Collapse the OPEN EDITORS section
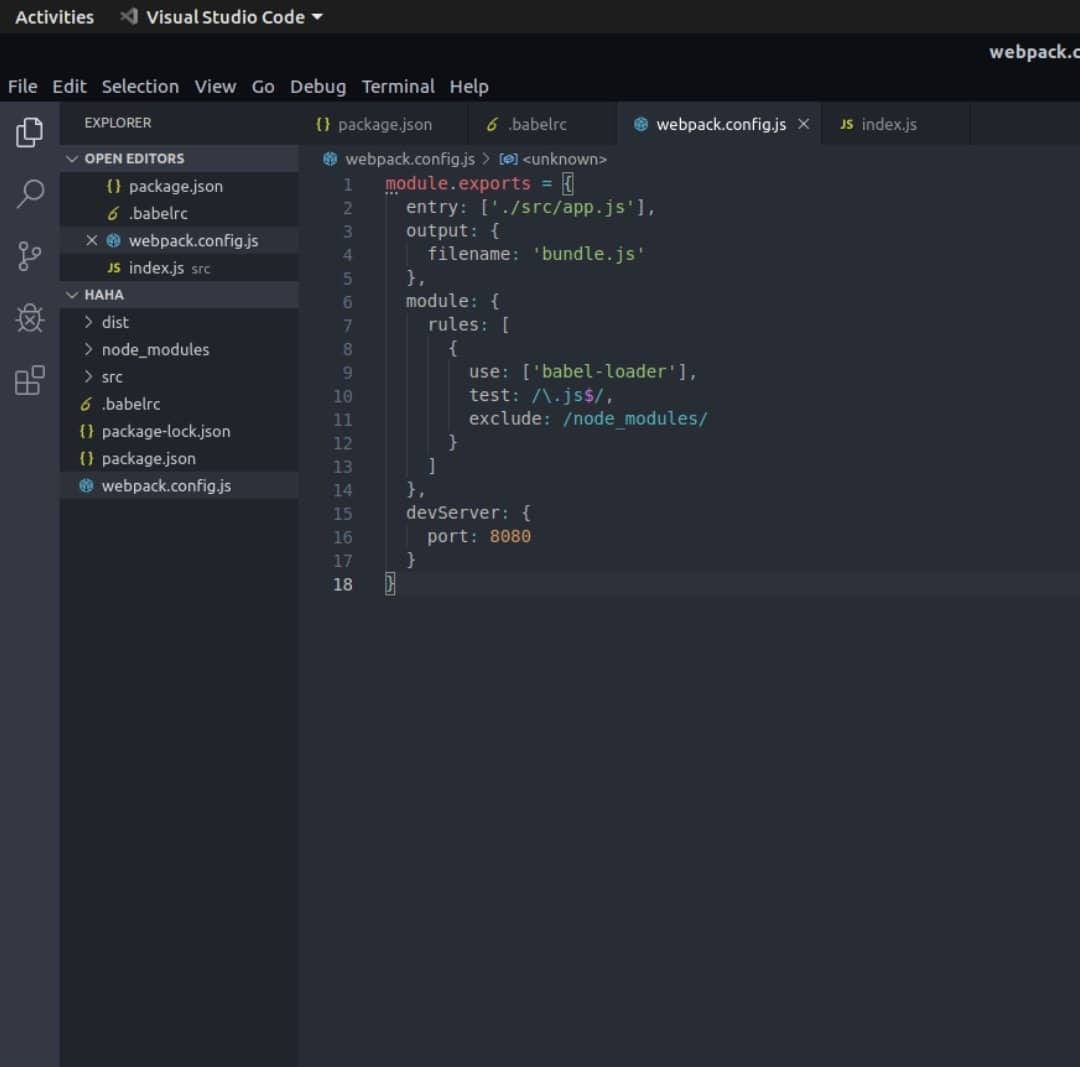1080x1067 pixels. 72,158
